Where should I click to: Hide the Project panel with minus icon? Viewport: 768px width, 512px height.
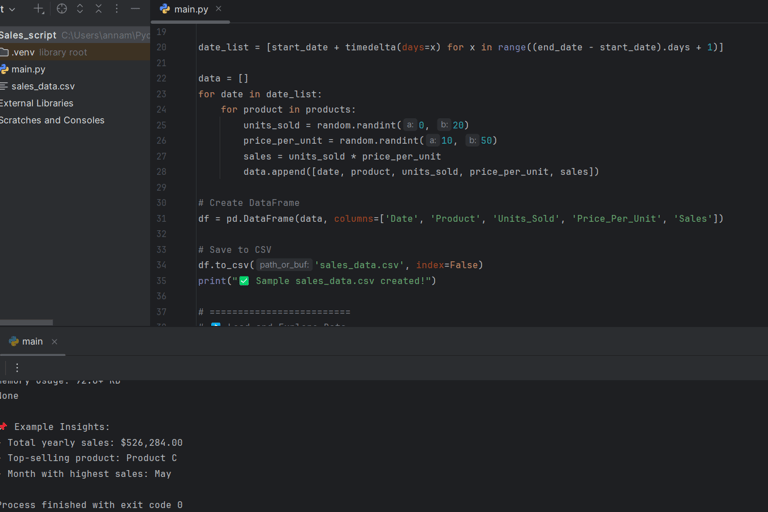click(x=135, y=9)
